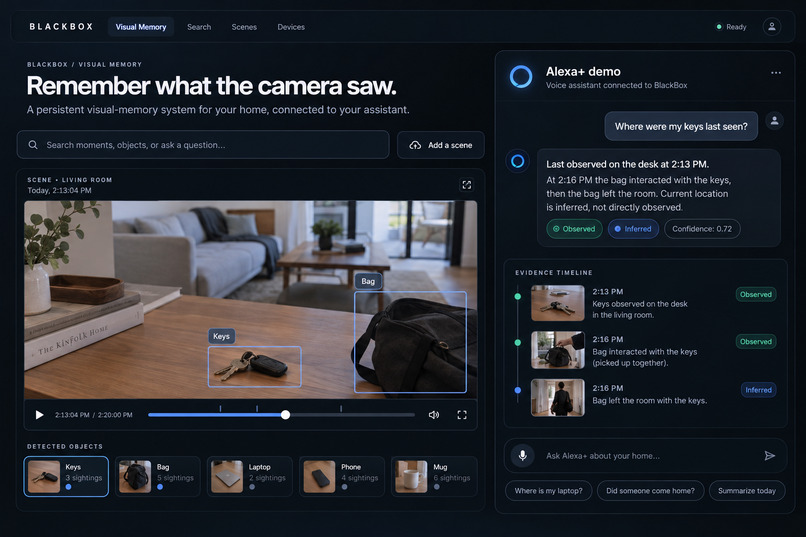
Task: Click the Where were my keys message bubble
Action: coord(681,126)
